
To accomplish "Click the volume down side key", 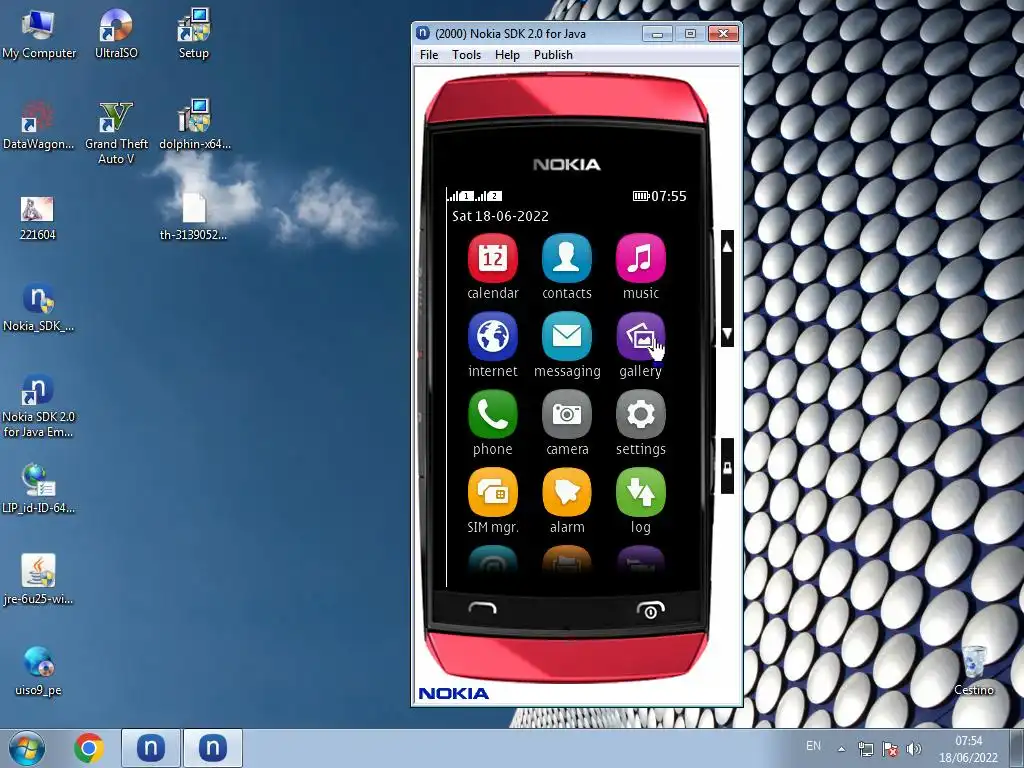I will [727, 334].
